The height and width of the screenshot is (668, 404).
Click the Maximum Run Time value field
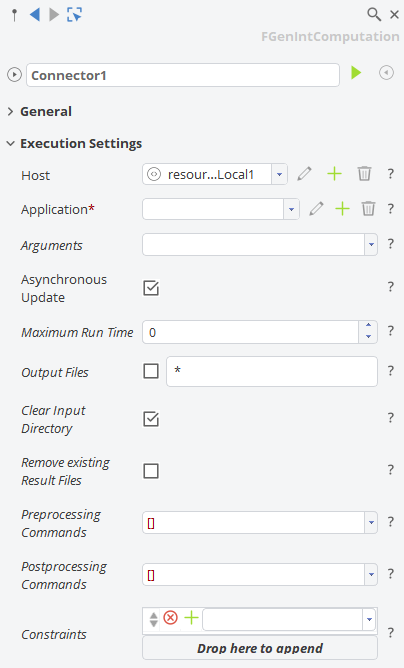(251, 332)
